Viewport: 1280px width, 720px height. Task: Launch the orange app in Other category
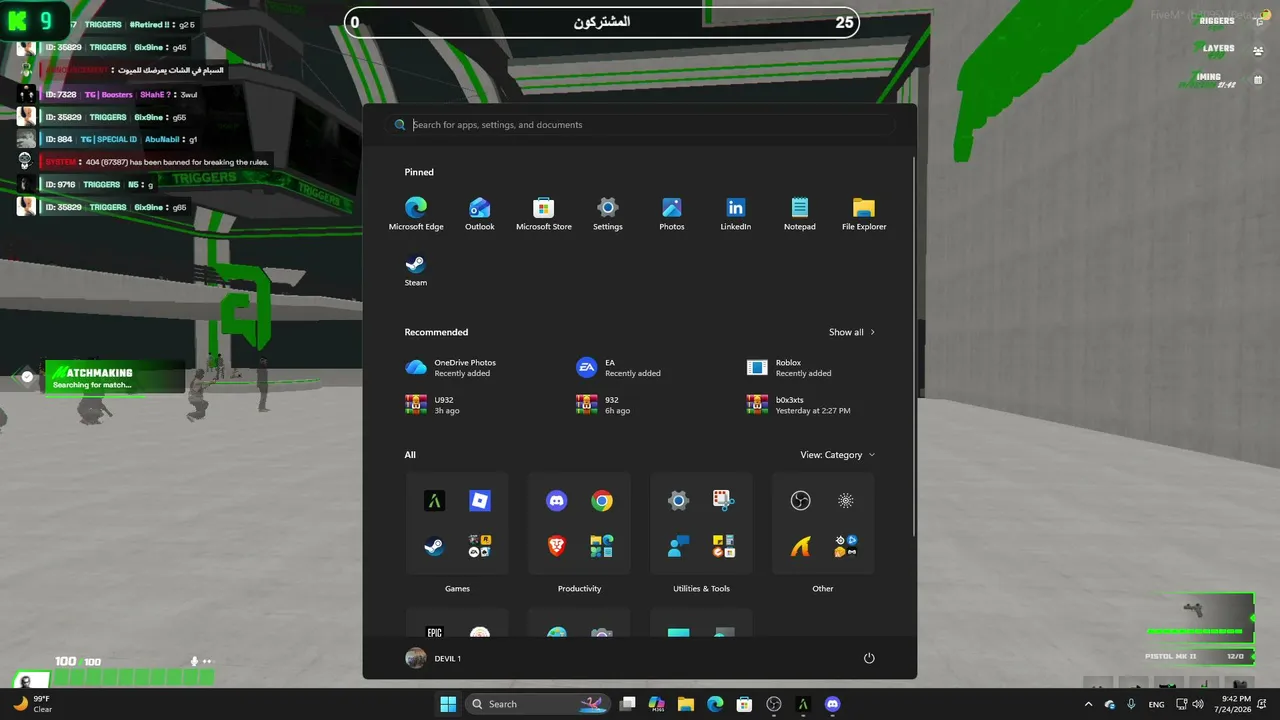(x=800, y=546)
